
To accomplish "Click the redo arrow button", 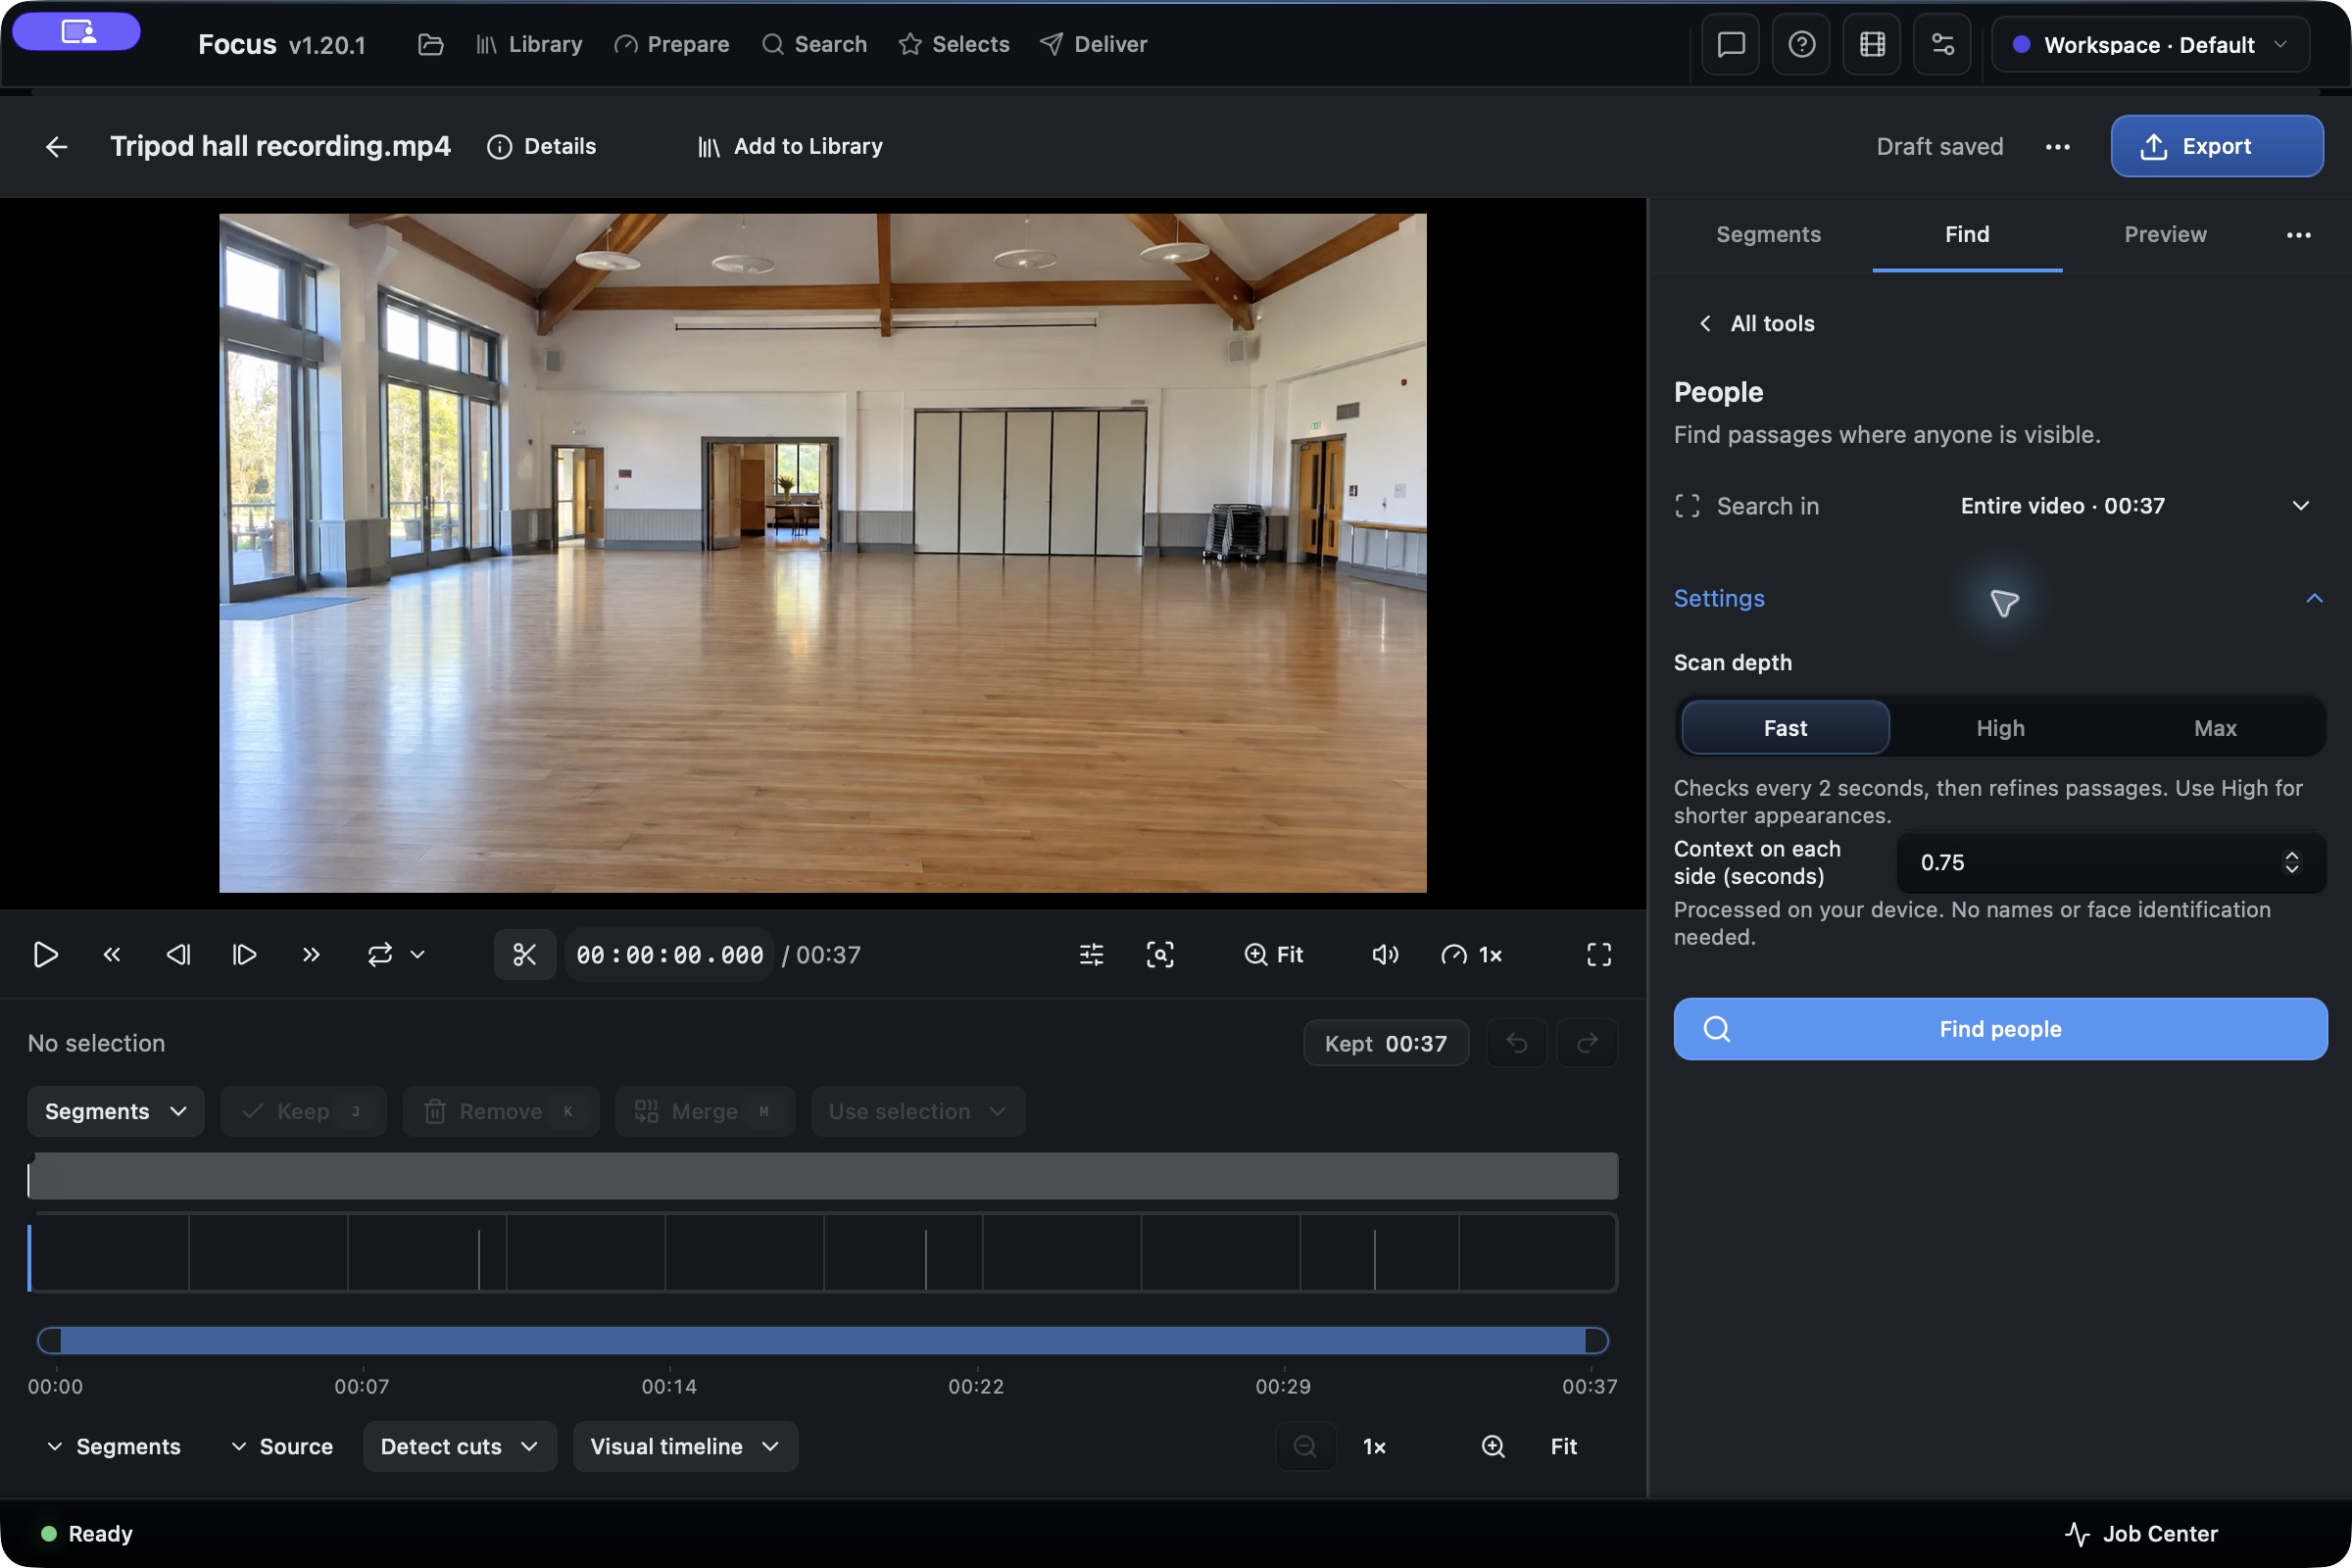I will click(x=1587, y=1043).
